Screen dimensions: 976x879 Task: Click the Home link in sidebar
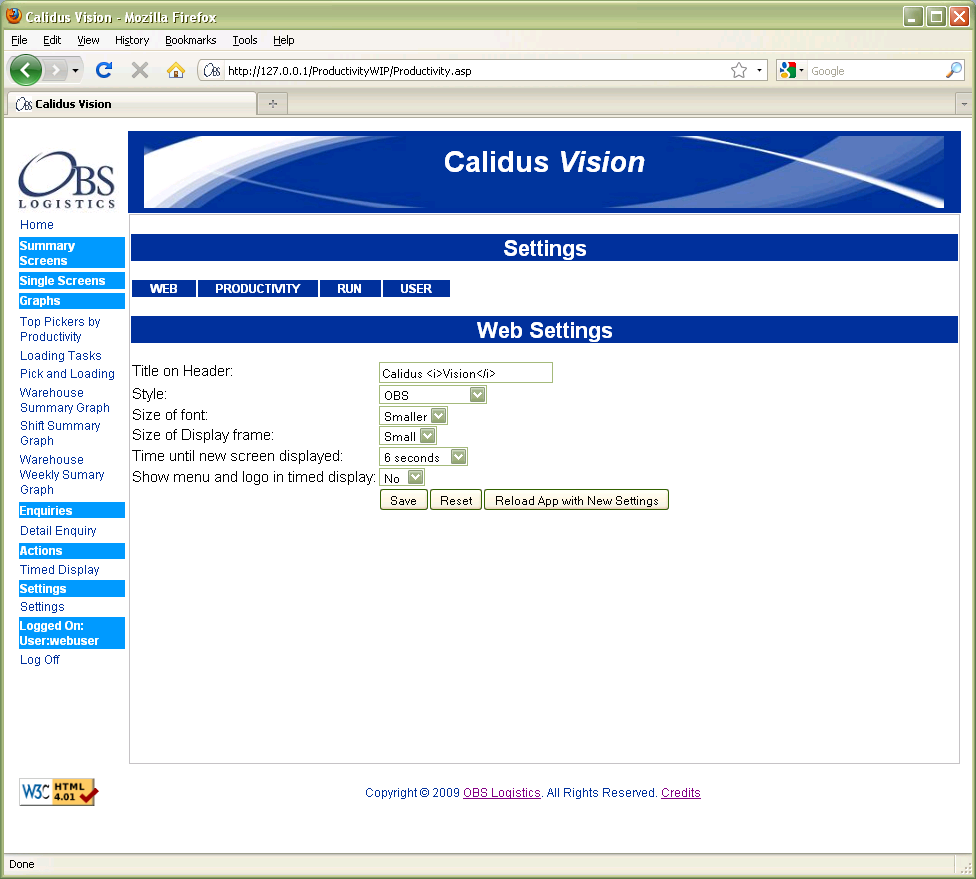coord(37,225)
